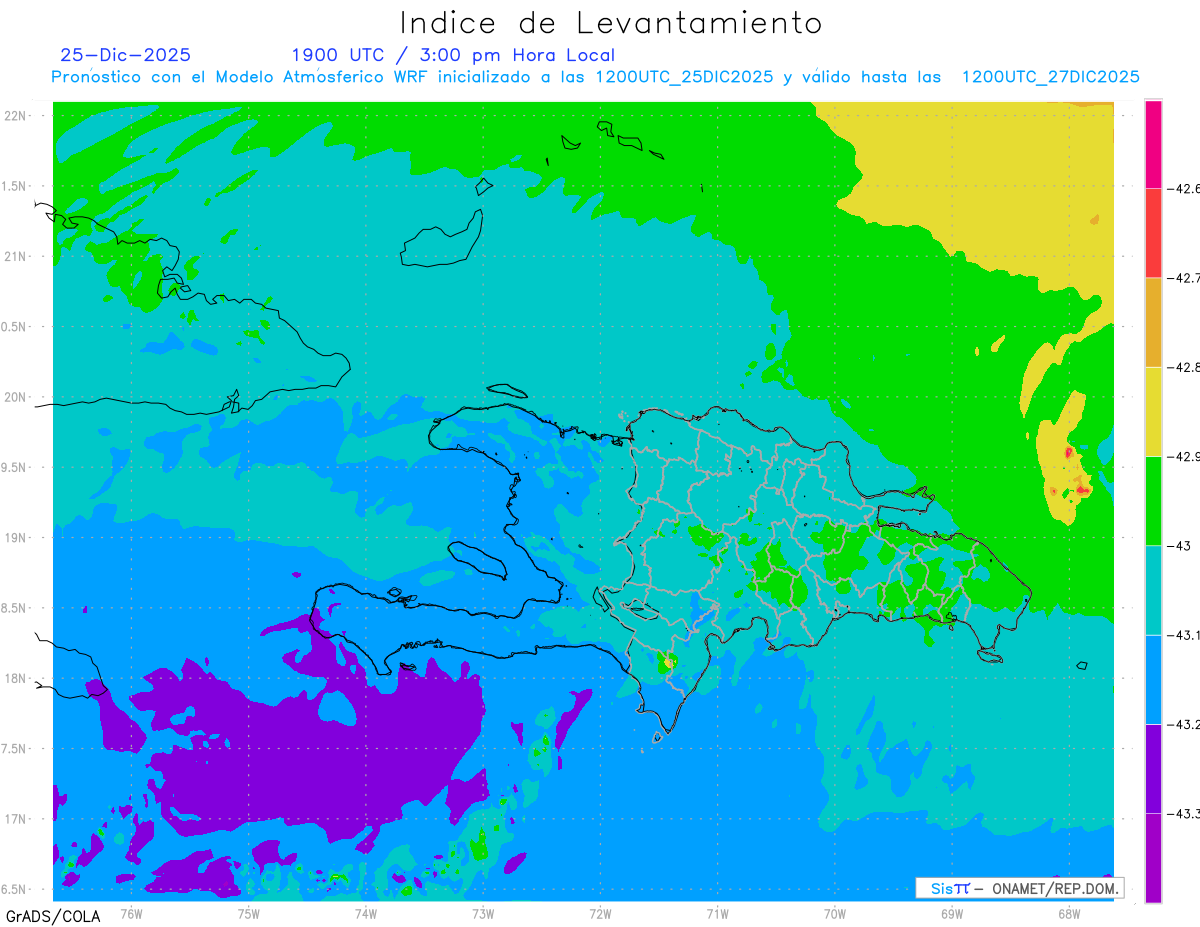
Task: Select the '25-Dic-2025' date text
Action: pos(125,55)
